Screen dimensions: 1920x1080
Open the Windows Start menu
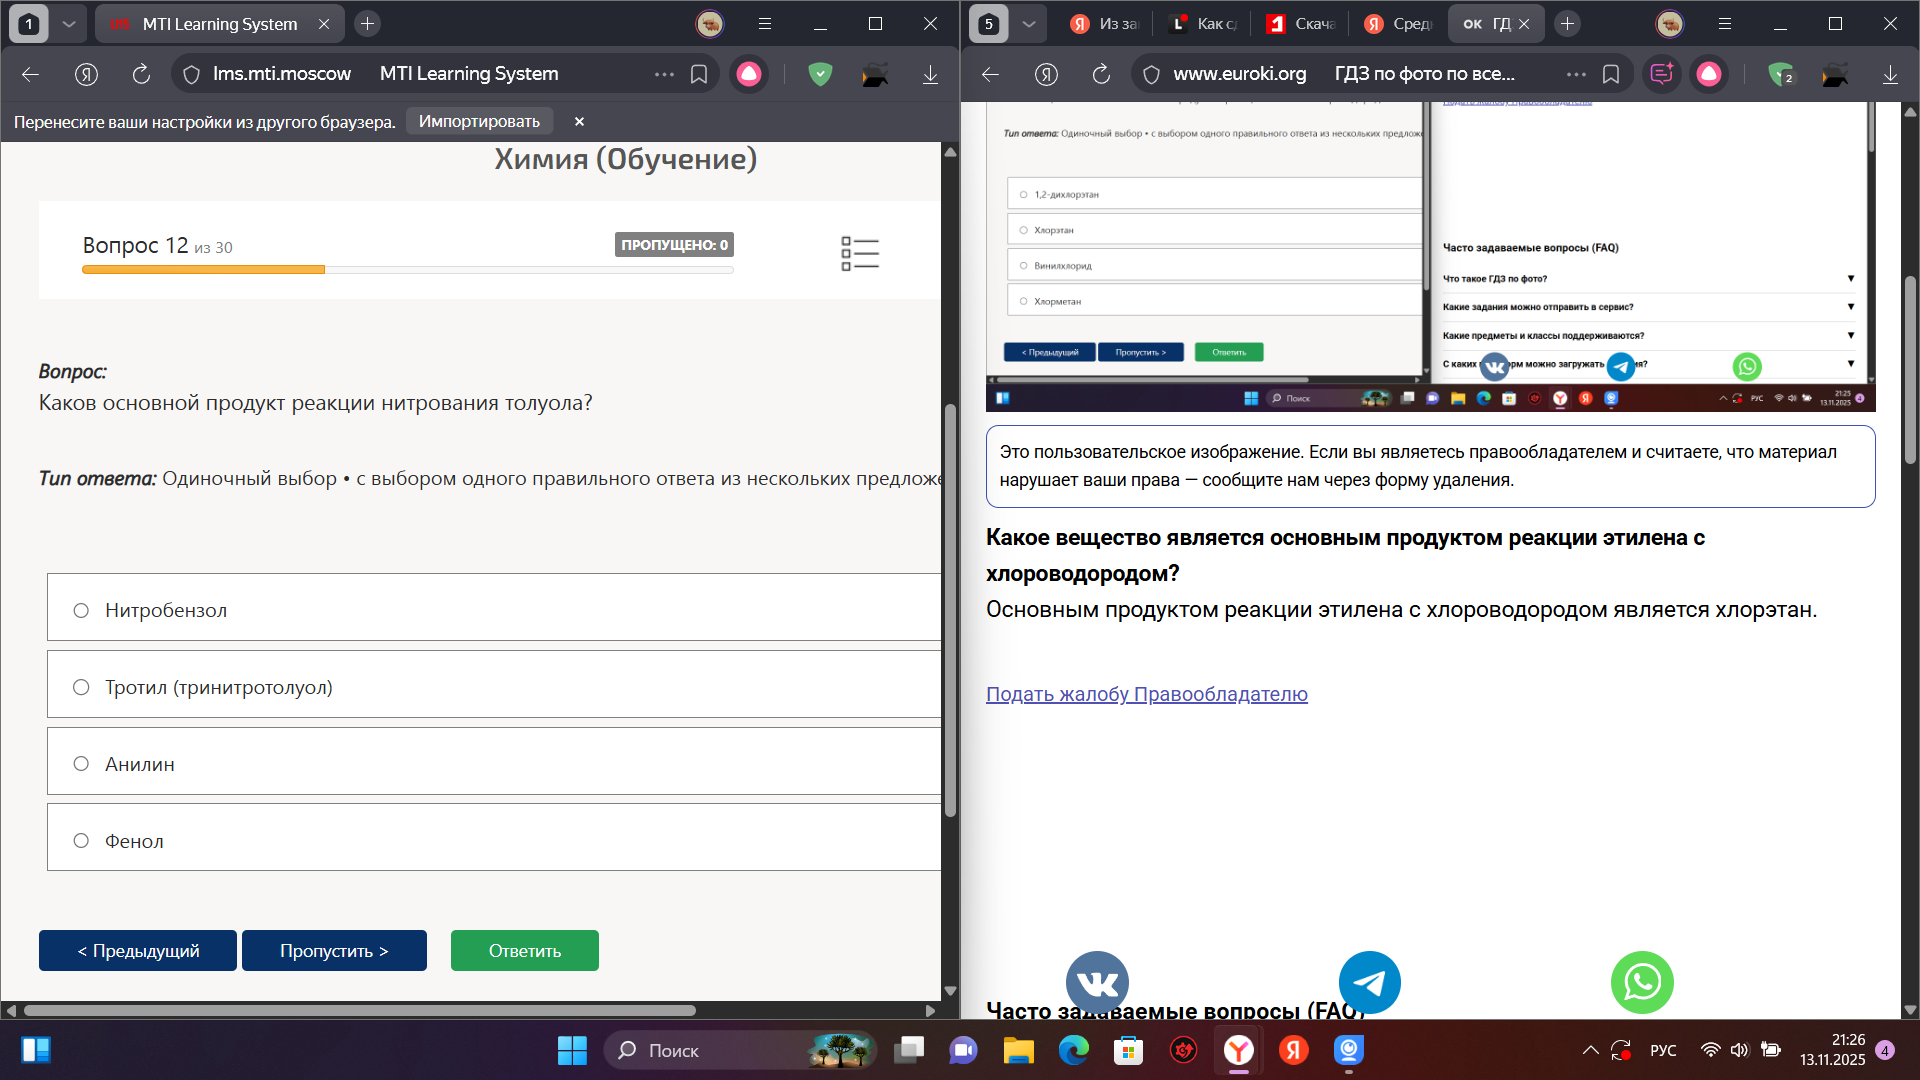click(x=572, y=1050)
